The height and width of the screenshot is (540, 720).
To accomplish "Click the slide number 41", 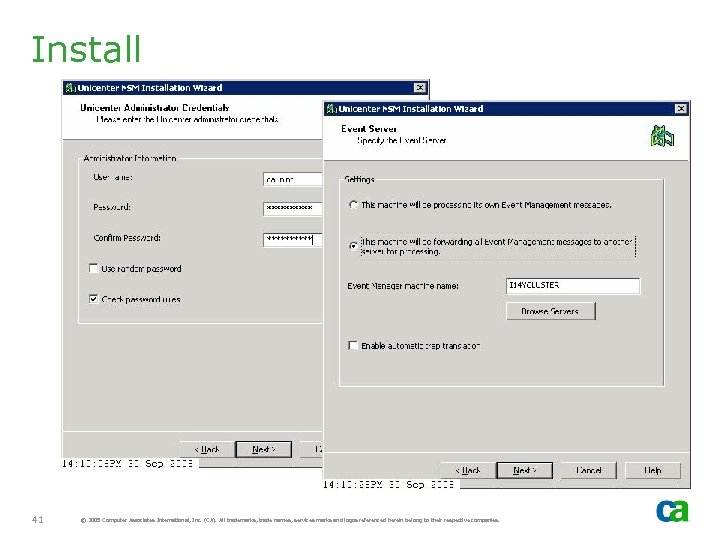I will tap(38, 519).
